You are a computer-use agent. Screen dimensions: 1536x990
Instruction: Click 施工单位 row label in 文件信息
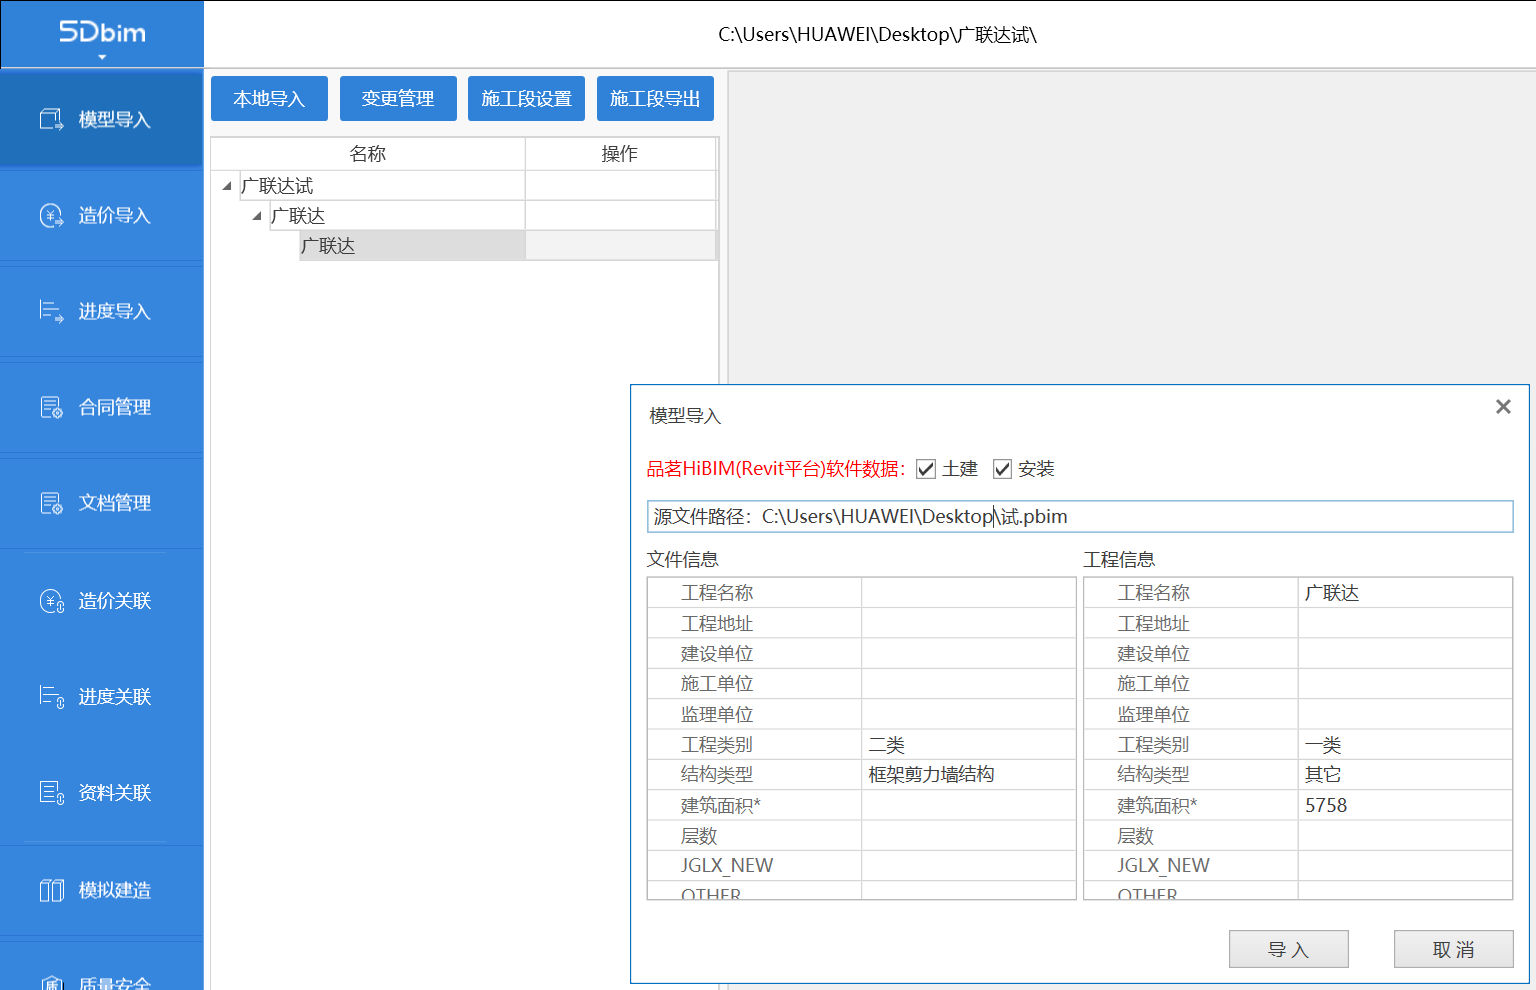tap(717, 684)
